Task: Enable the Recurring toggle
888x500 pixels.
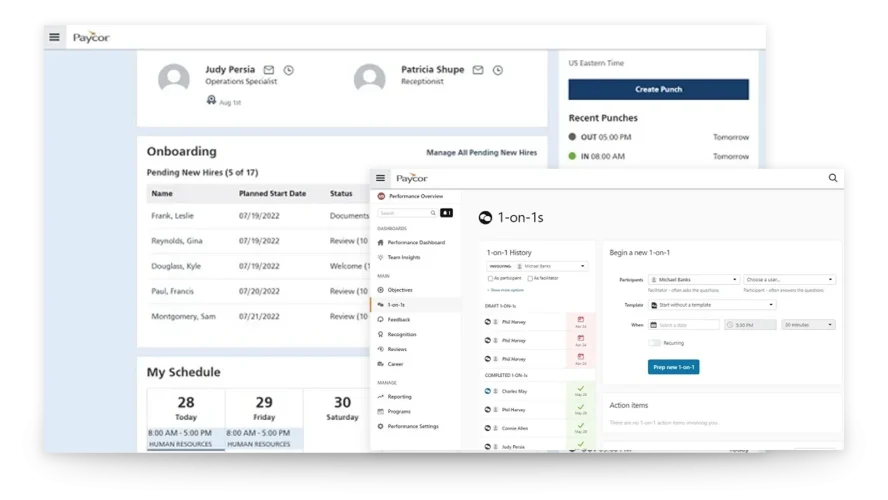Action: click(x=655, y=343)
